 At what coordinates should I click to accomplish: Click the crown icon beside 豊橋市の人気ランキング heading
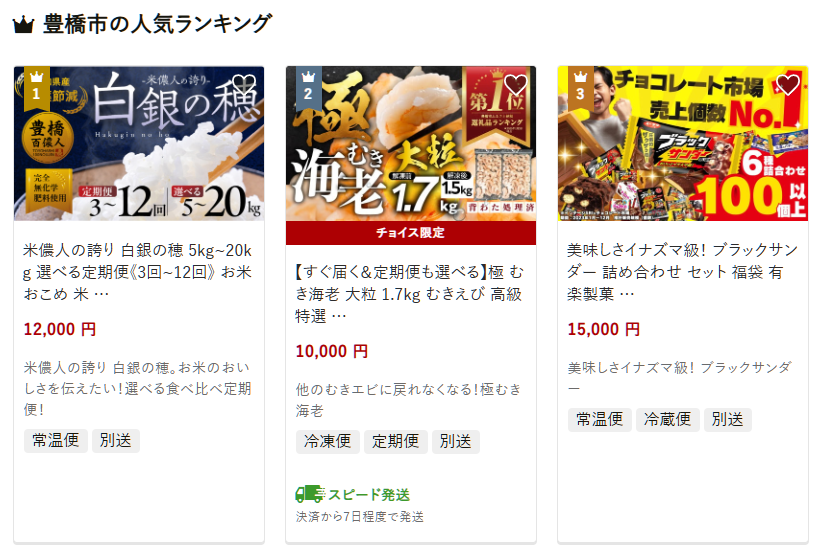coord(23,25)
